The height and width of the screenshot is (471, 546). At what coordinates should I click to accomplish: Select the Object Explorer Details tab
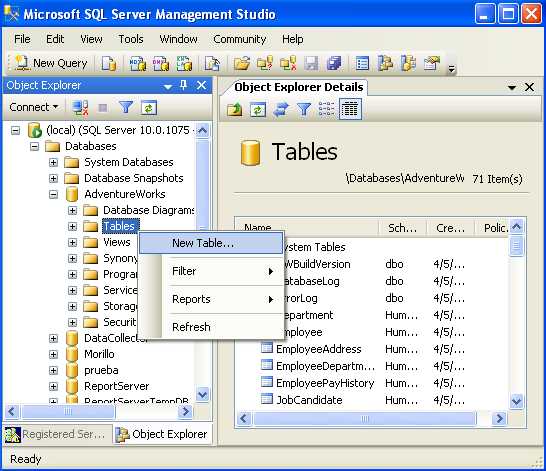tap(298, 87)
